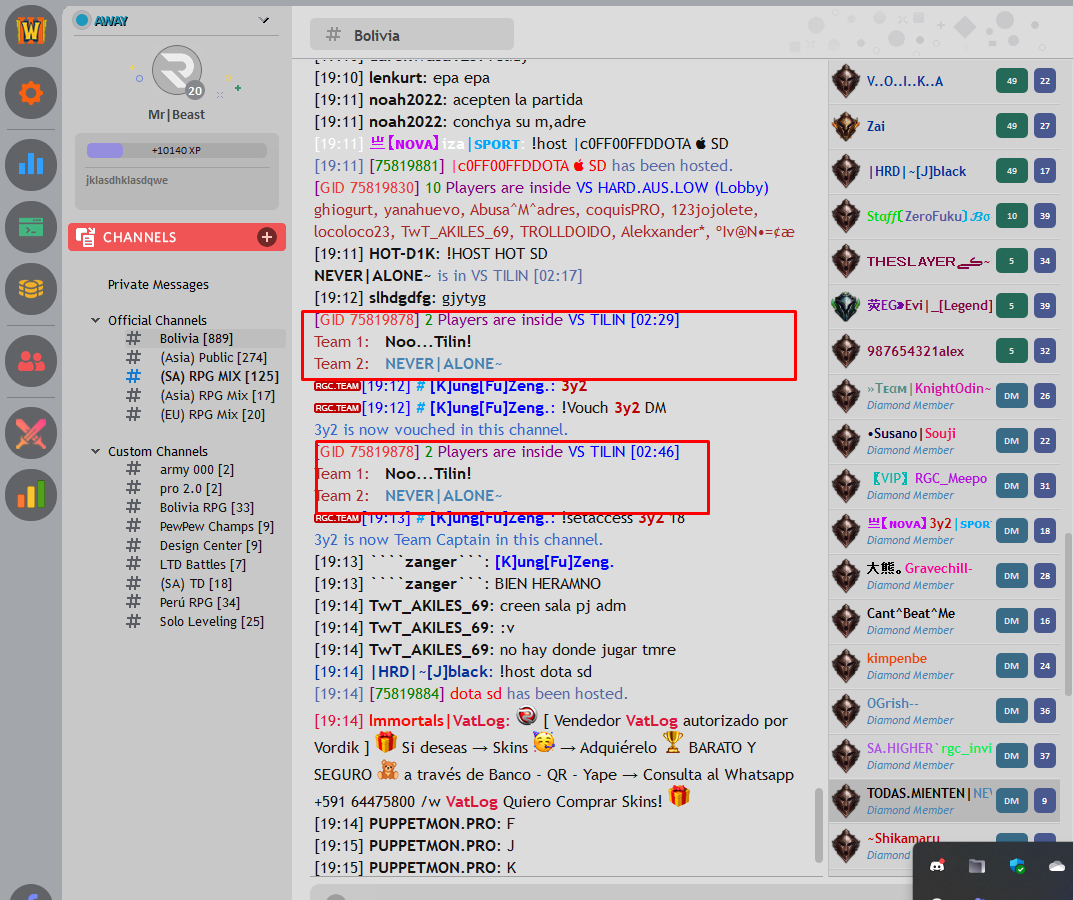Image resolution: width=1073 pixels, height=900 pixels.
Task: Open the (Asia) RPG Mix [17] channel
Action: point(217,396)
